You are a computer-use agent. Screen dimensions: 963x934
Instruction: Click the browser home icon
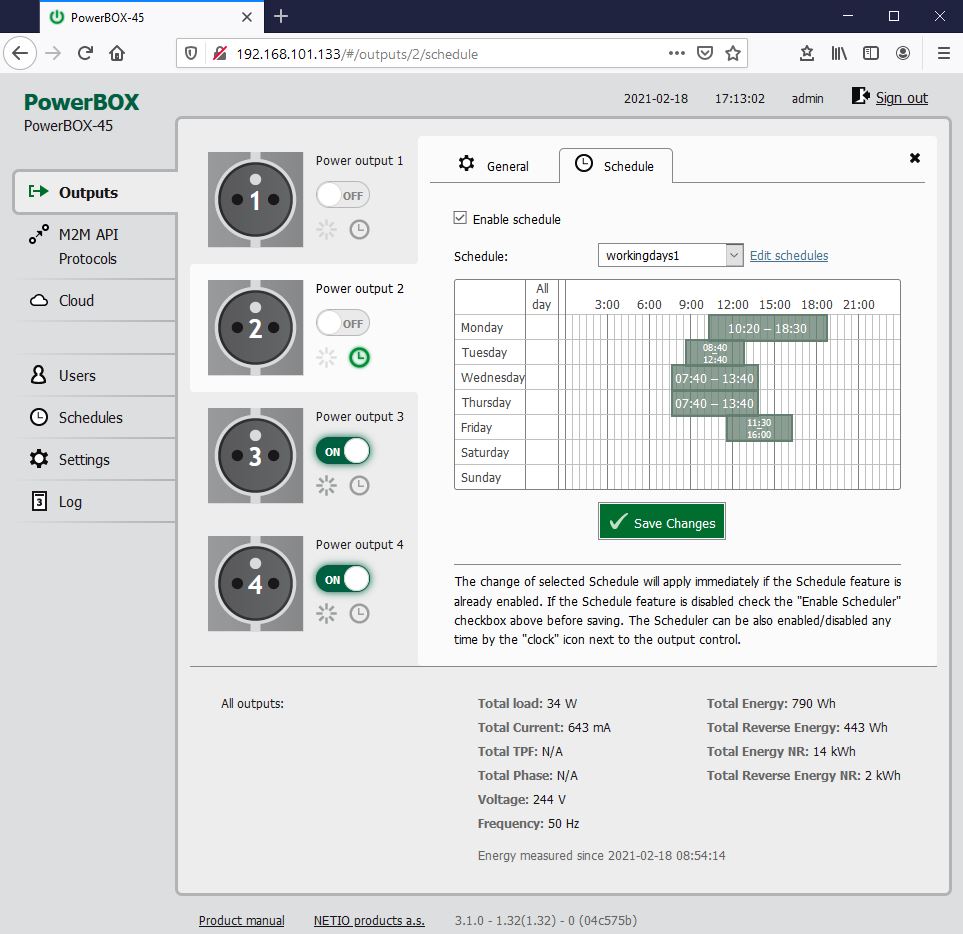pyautogui.click(x=117, y=53)
